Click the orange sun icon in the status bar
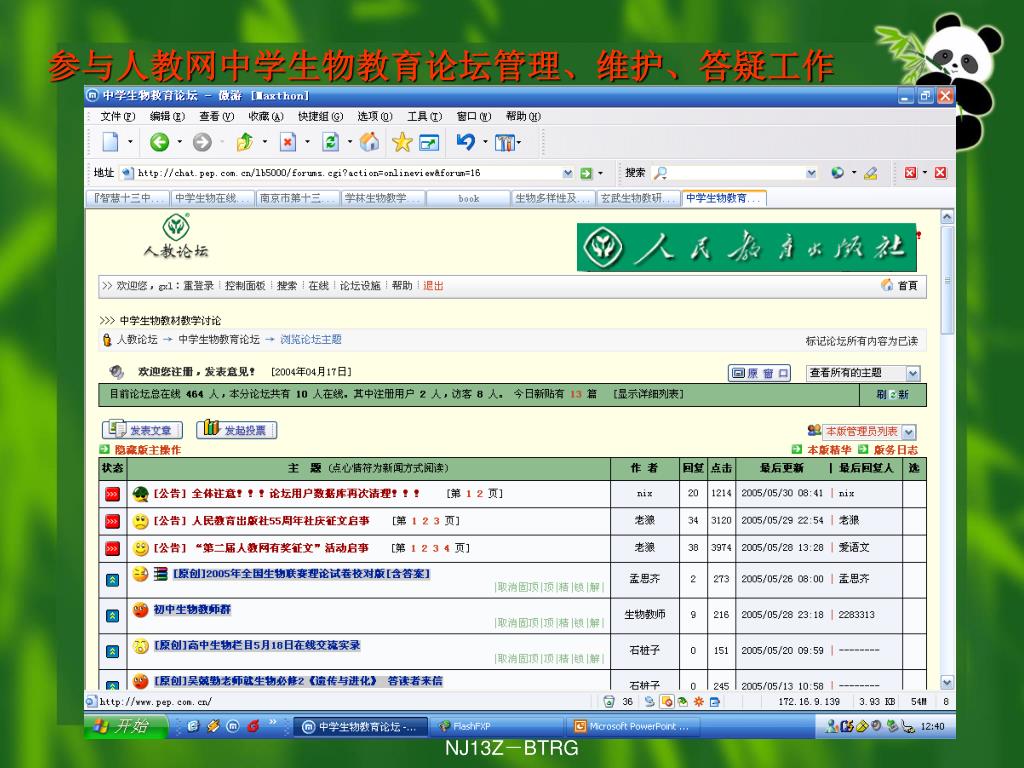Image resolution: width=1024 pixels, height=768 pixels. [698, 701]
